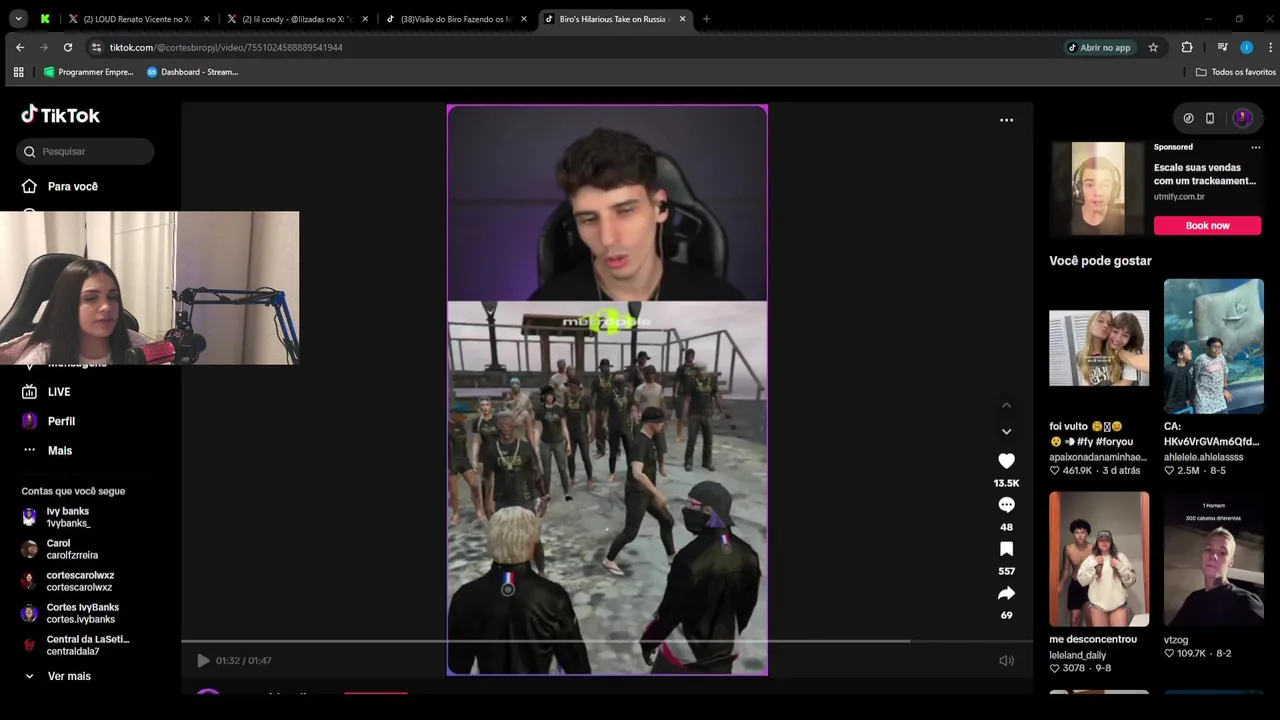Open the Para você home icon
1280x720 pixels.
29,186
